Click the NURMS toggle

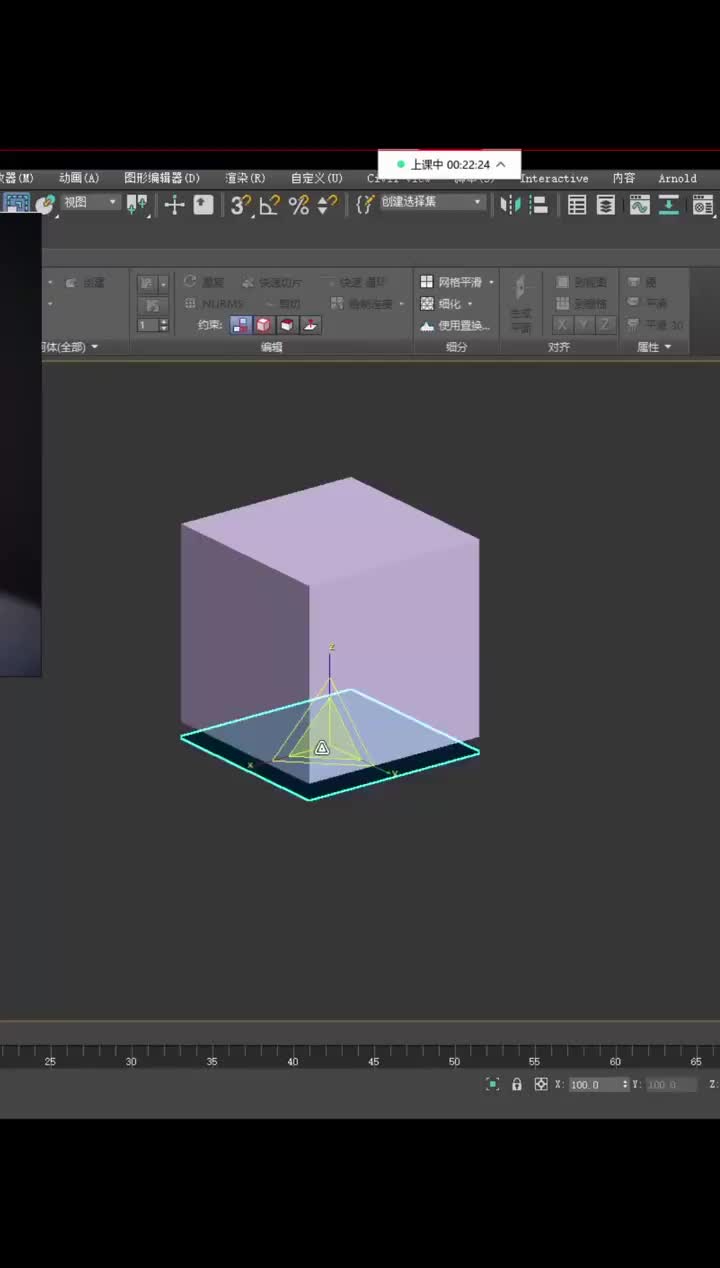pos(214,304)
